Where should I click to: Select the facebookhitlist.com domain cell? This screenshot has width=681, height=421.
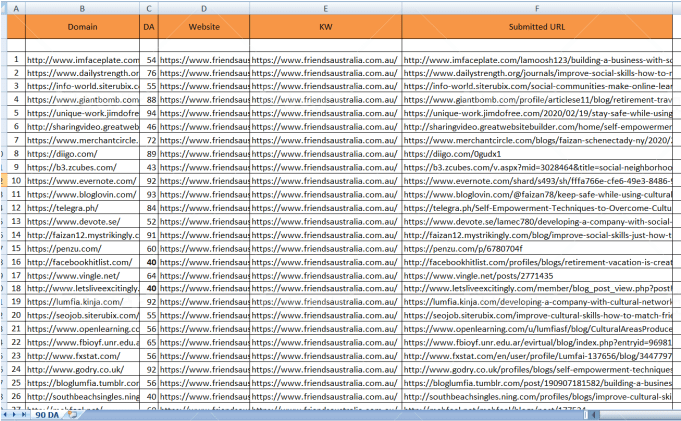point(83,262)
